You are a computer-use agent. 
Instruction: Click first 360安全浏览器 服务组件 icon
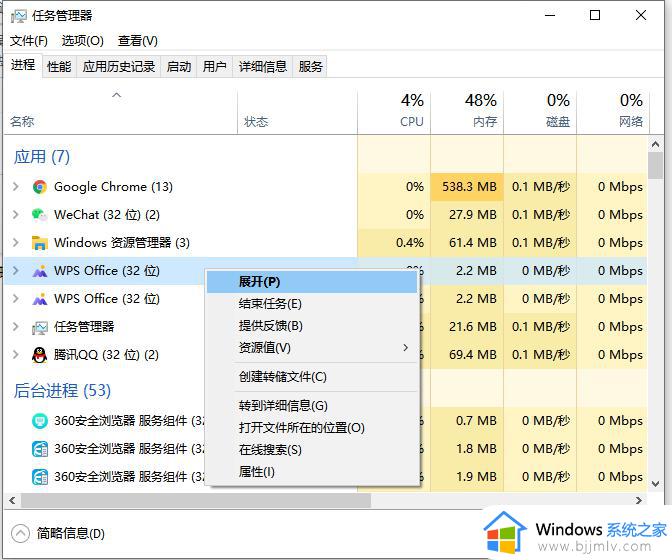pyautogui.click(x=39, y=421)
